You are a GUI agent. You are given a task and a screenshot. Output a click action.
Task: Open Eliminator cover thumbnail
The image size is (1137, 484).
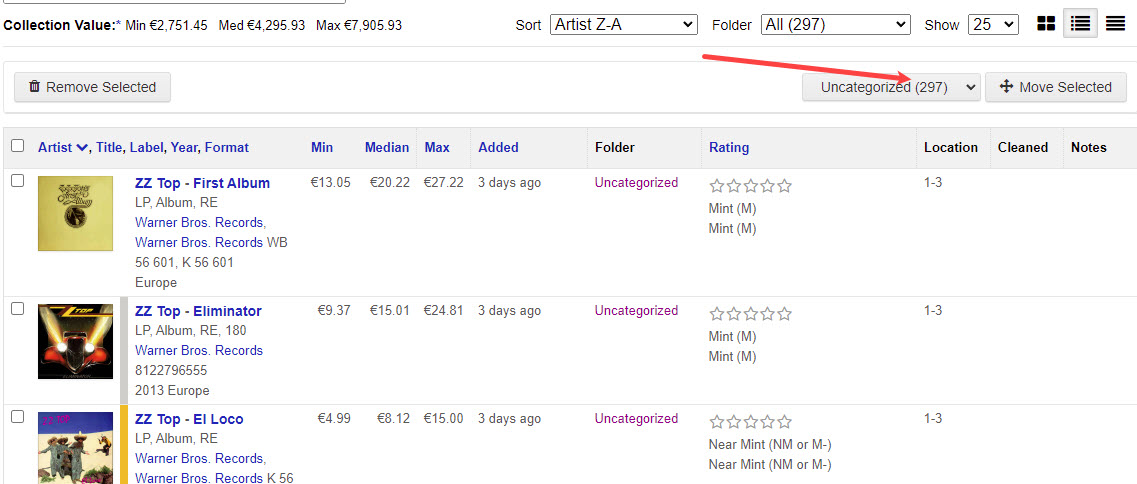75,342
